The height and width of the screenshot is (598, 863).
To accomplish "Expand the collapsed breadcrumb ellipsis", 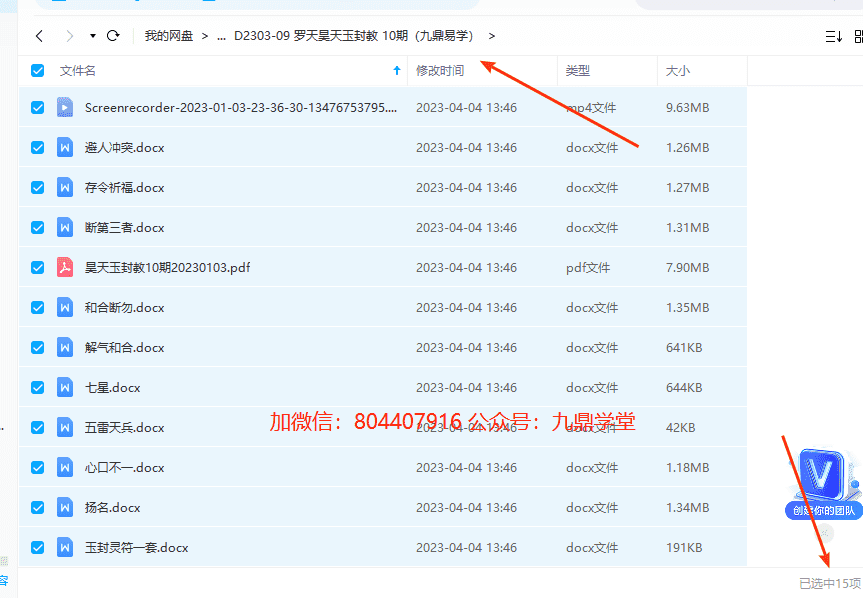I will pos(221,36).
